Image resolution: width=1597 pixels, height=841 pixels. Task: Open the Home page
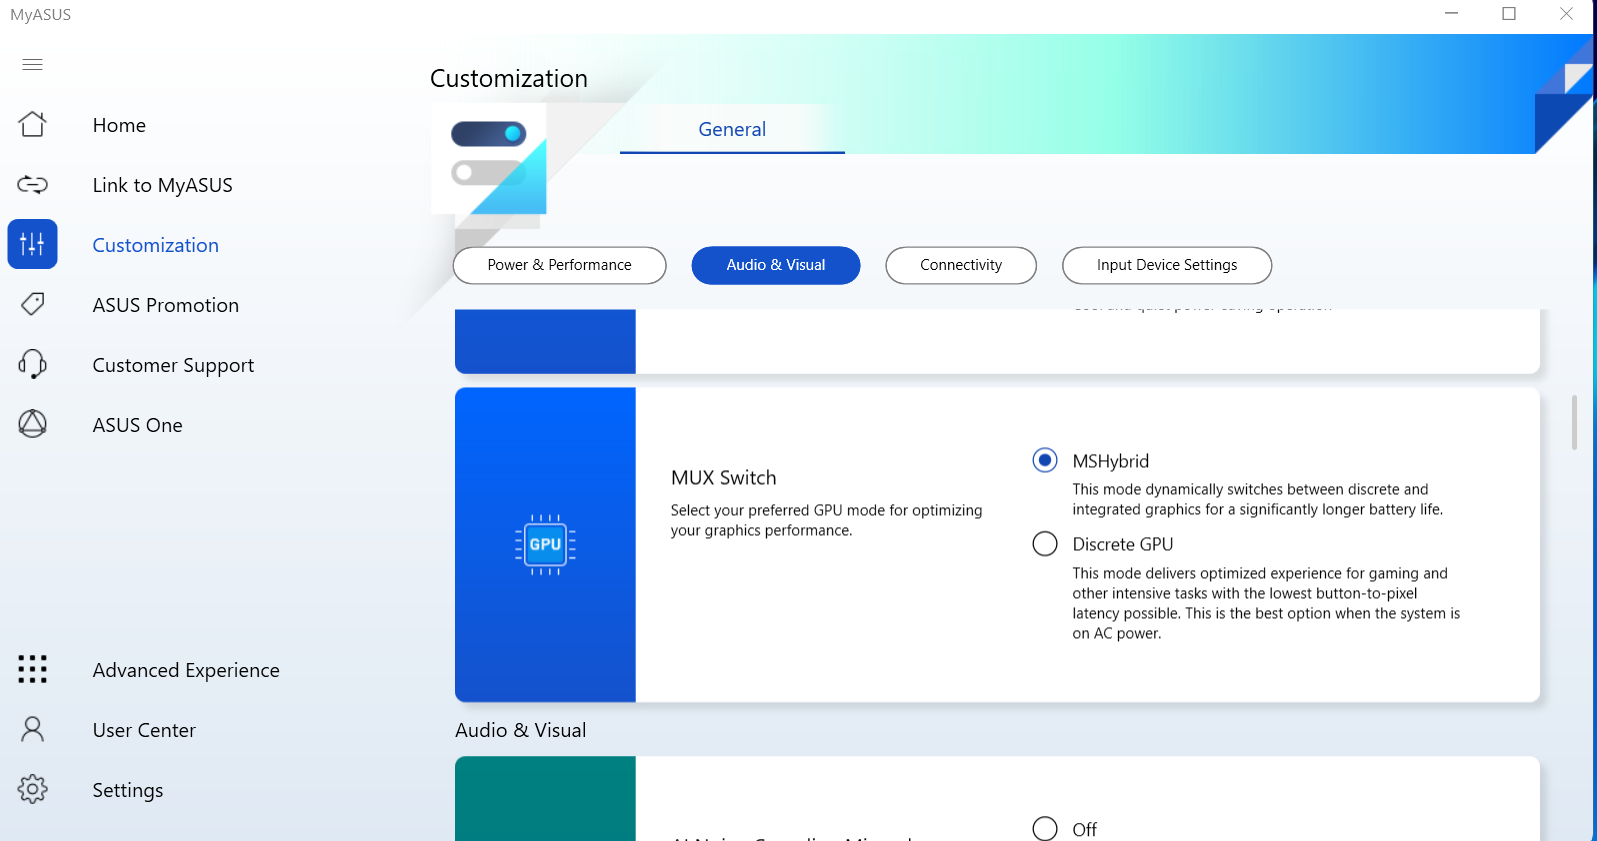pyautogui.click(x=119, y=125)
